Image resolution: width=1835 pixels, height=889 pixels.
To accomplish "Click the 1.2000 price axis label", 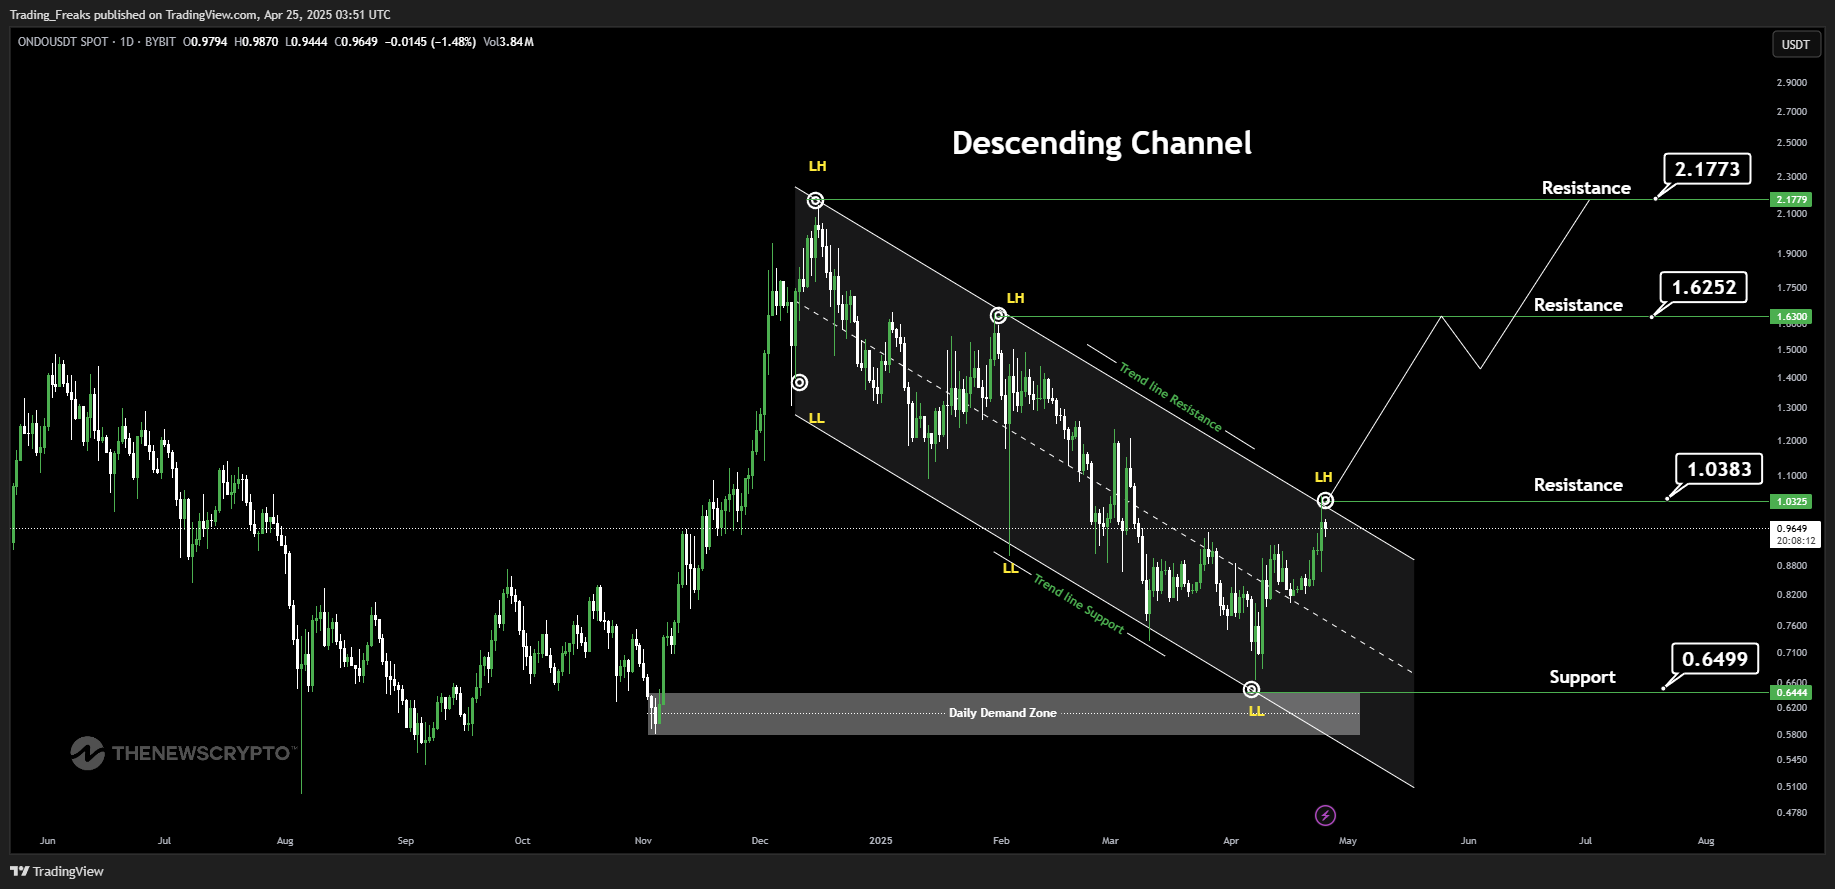I will click(x=1792, y=441).
